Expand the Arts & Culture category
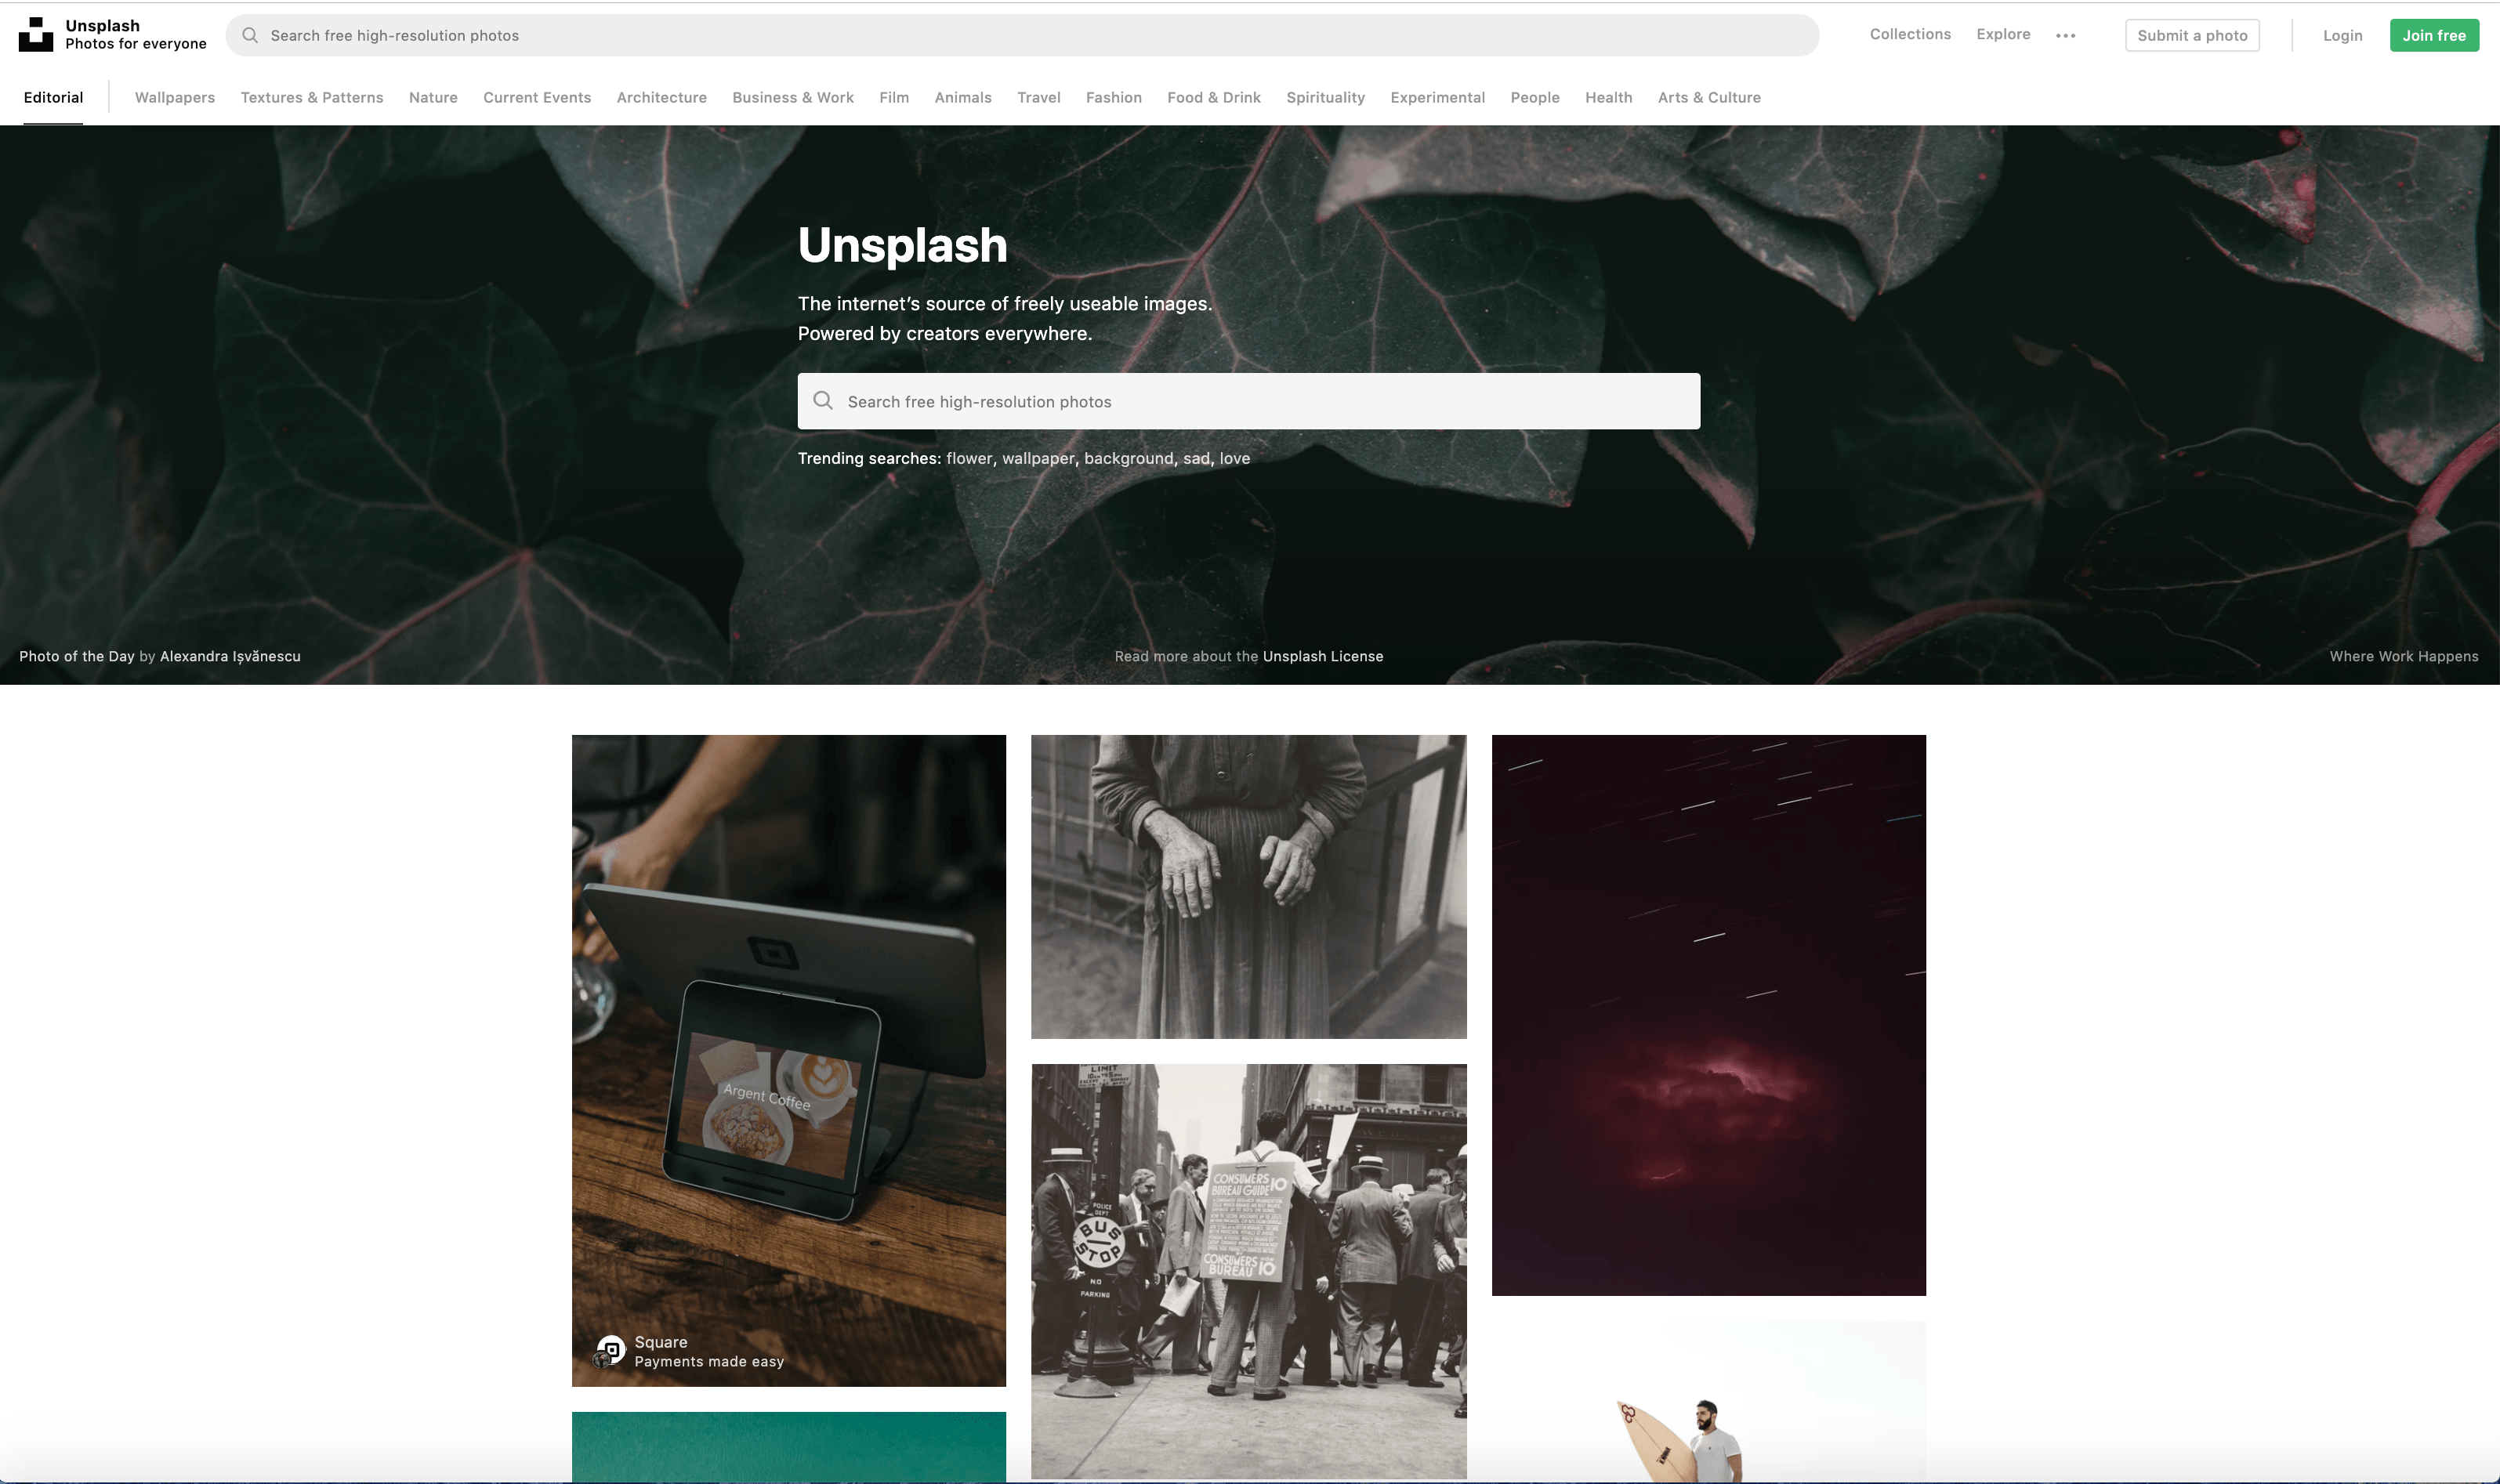2500x1484 pixels. [x=1707, y=97]
